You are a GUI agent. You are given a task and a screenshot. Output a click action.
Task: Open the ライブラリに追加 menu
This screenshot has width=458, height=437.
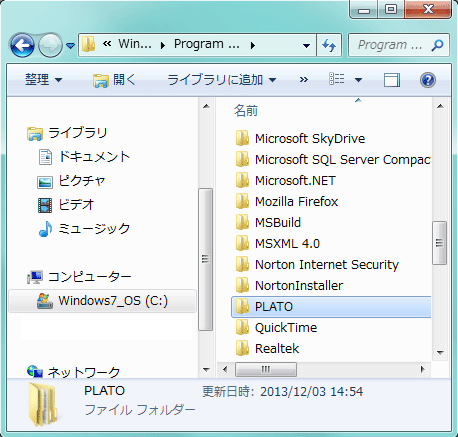[x=222, y=80]
